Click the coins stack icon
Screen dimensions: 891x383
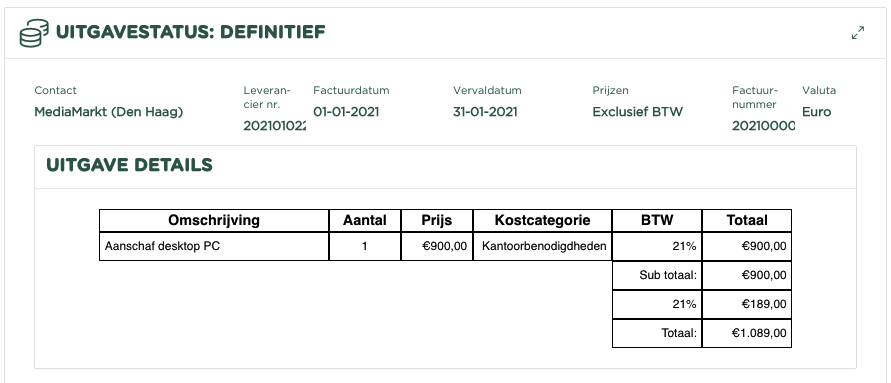tap(34, 33)
